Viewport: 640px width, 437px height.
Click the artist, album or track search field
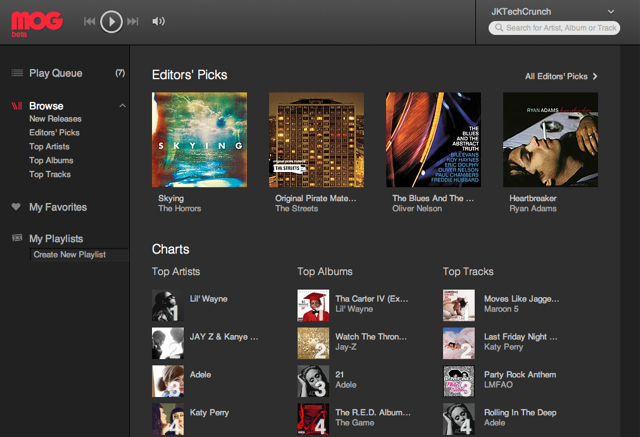tap(554, 28)
